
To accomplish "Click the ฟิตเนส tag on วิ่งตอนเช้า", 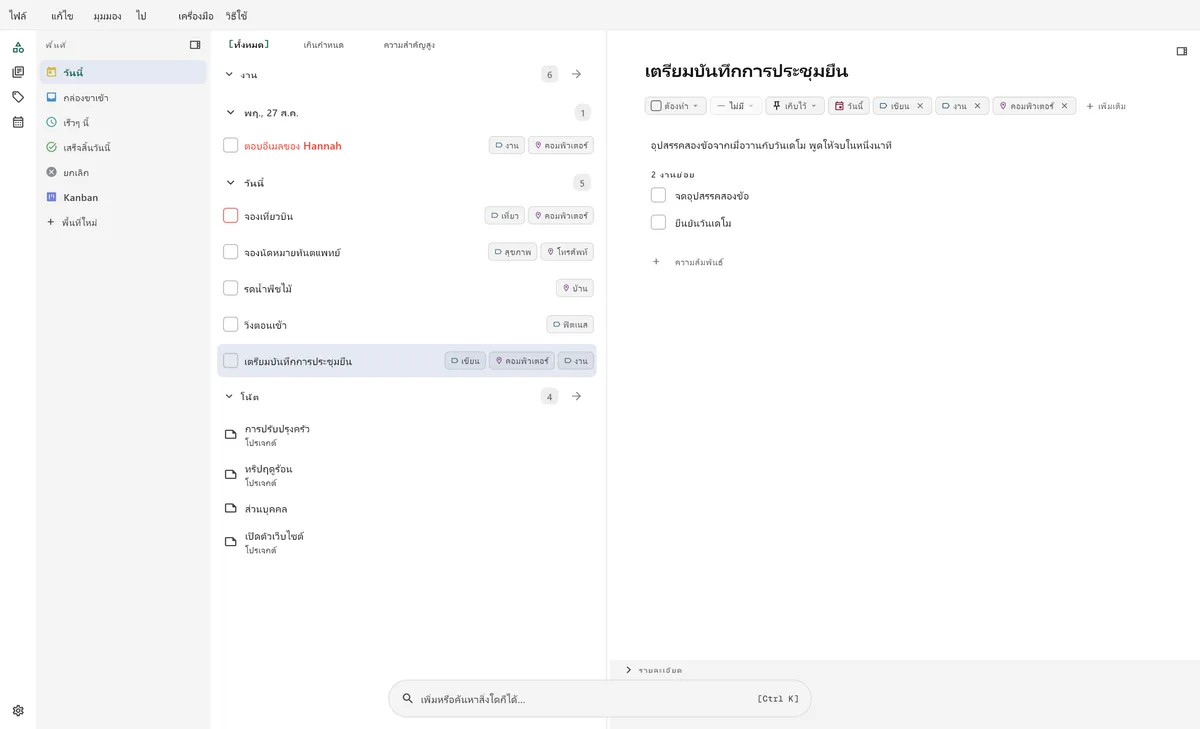I will pos(570,325).
